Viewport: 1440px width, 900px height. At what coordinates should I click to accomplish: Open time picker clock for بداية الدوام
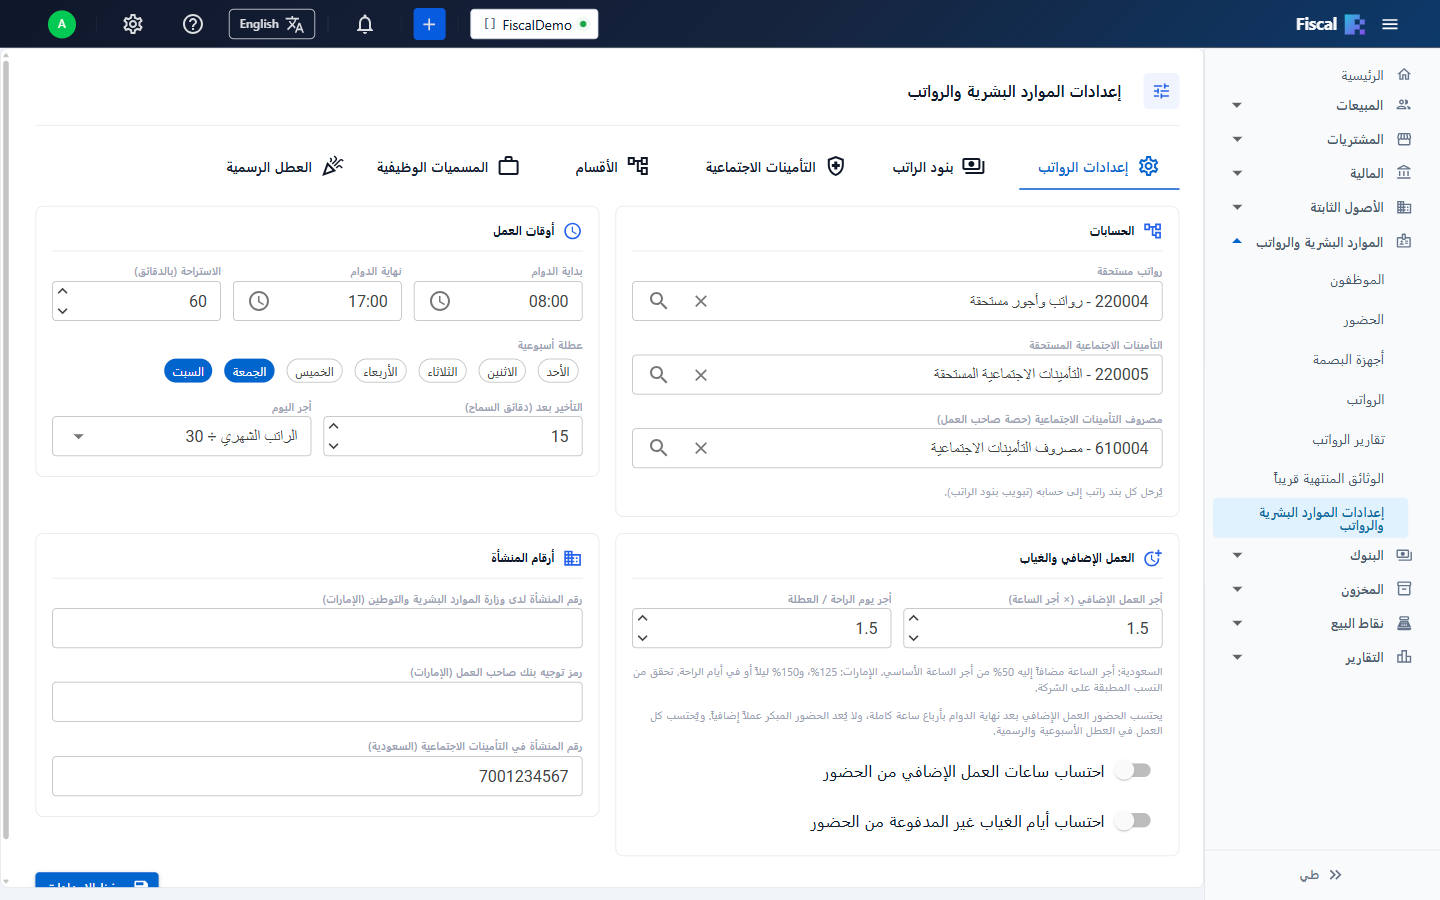click(x=440, y=301)
